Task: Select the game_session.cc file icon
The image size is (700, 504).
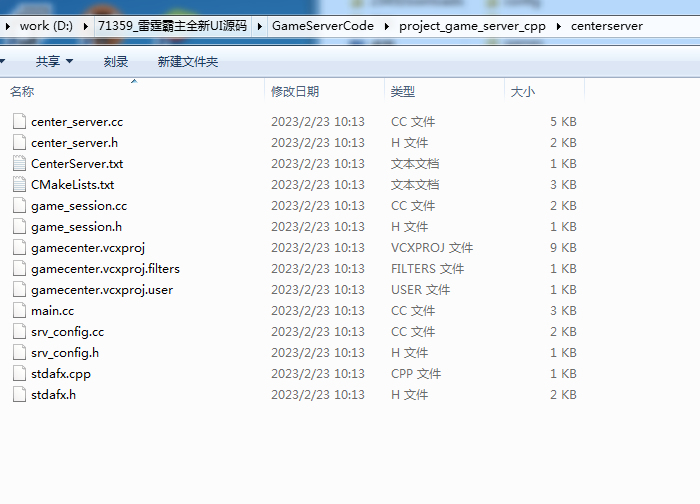Action: click(x=19, y=205)
